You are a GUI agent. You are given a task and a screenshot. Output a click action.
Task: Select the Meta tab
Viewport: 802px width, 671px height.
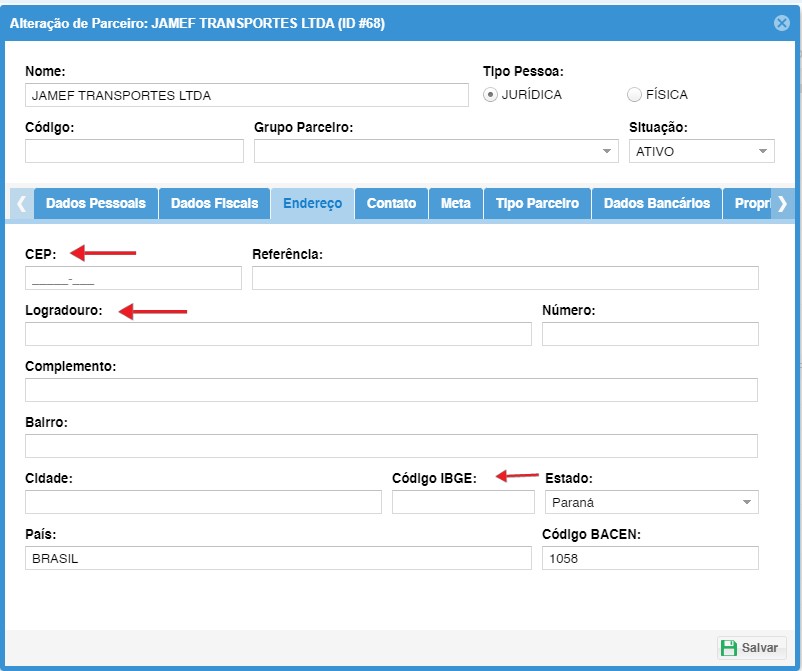coord(456,203)
